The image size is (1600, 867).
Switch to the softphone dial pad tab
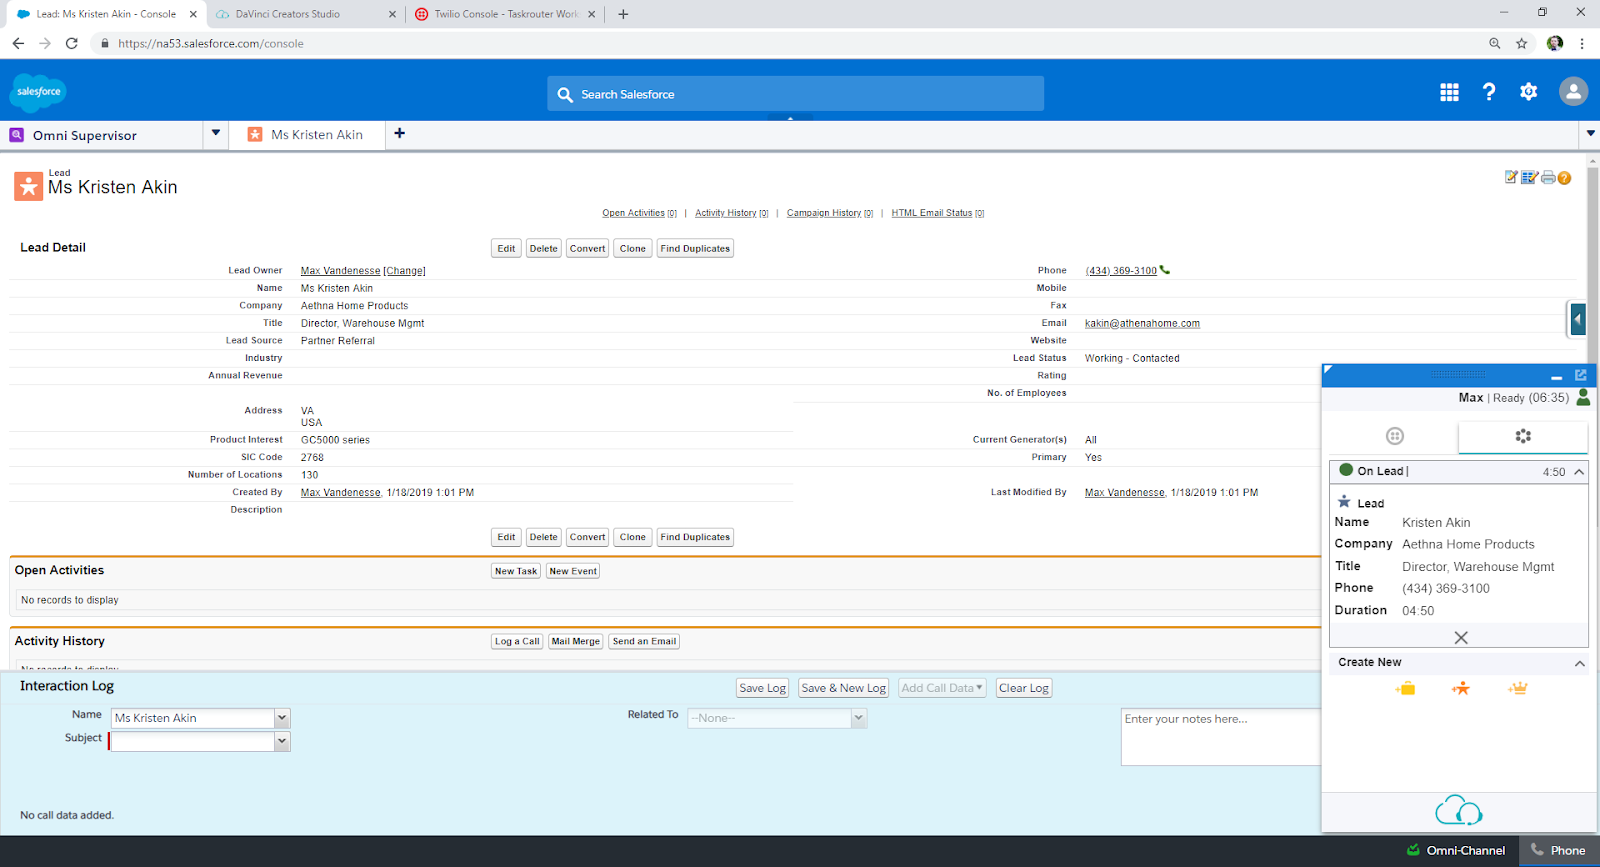pyautogui.click(x=1395, y=436)
